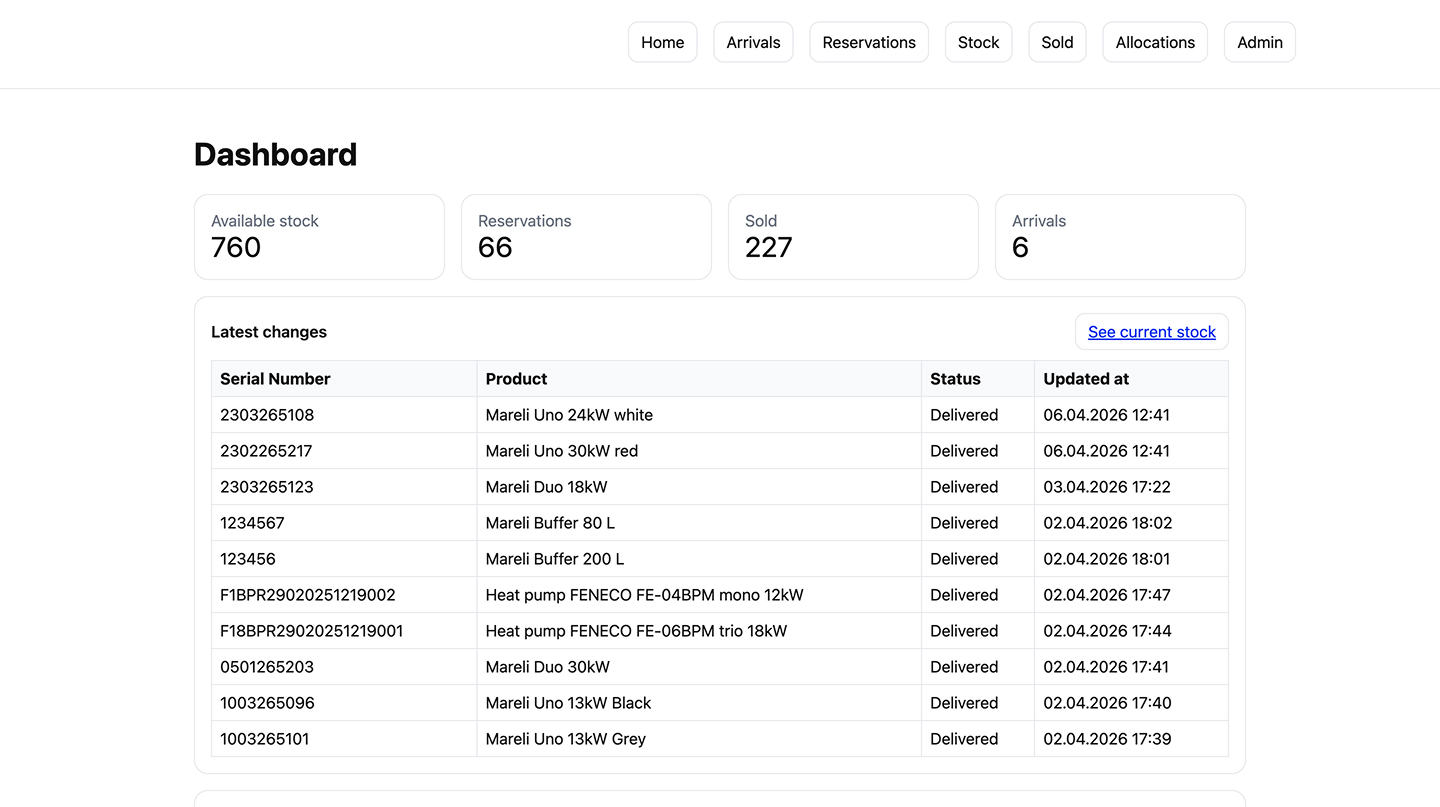Click product Mareli Uno 24kW white
This screenshot has height=807, width=1440.
coord(569,415)
